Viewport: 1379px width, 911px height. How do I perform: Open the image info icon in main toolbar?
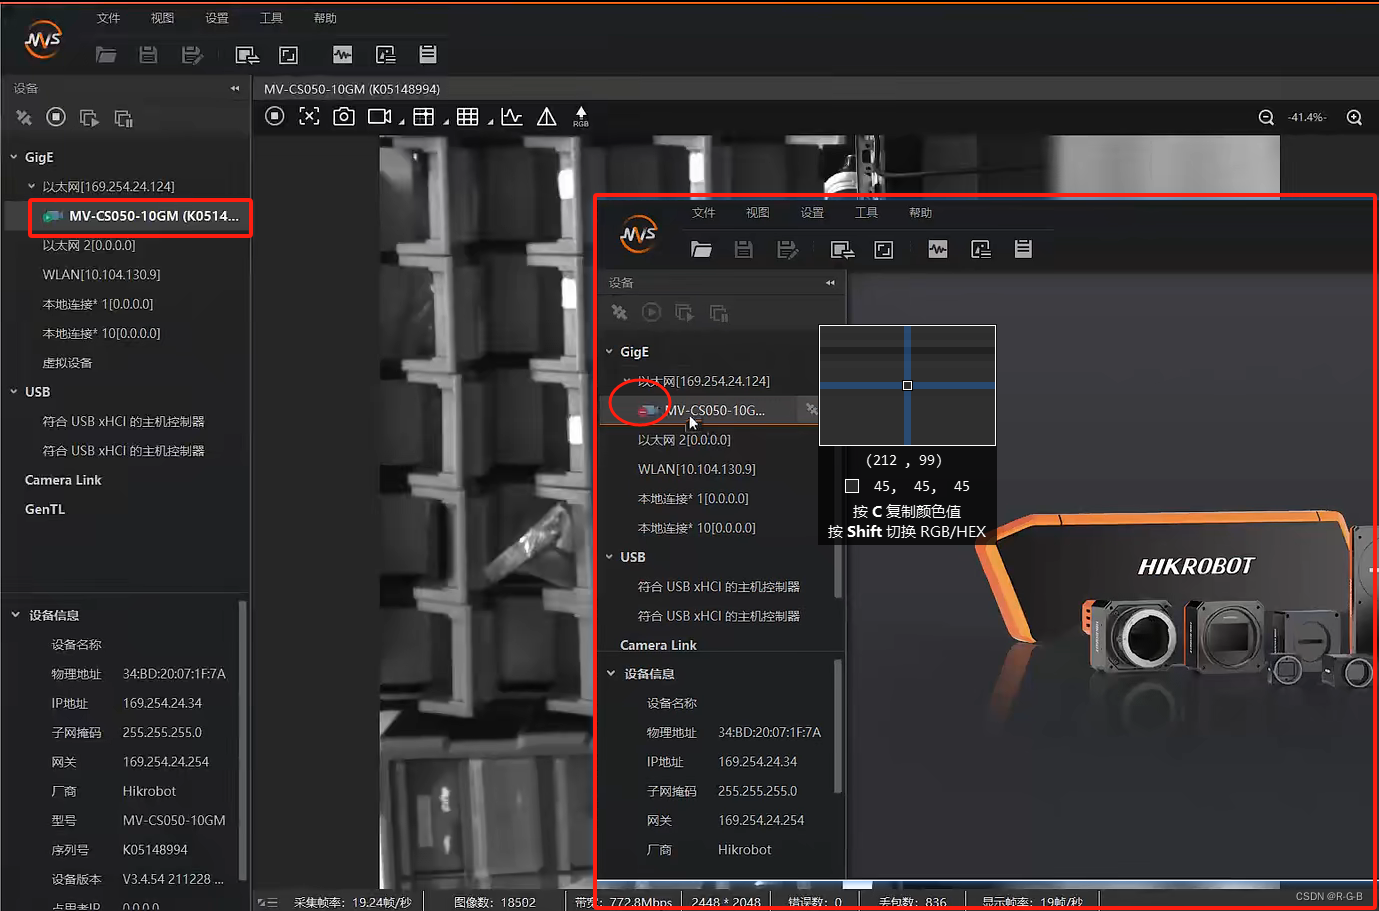click(x=386, y=55)
